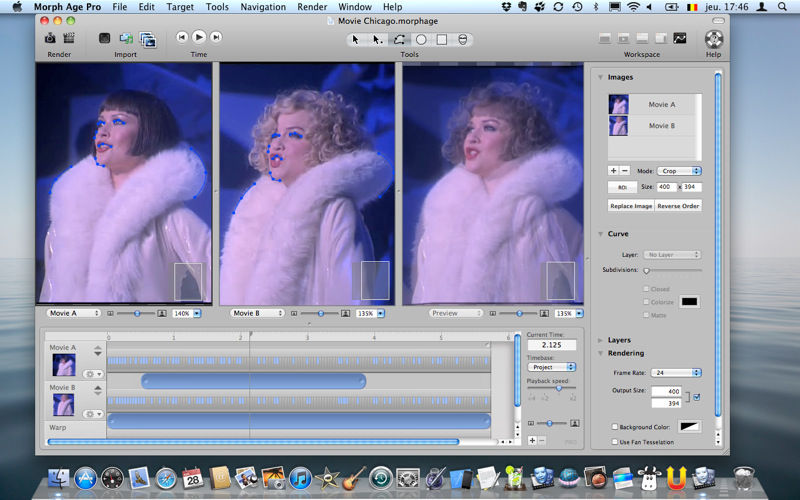Select the arrow-with-dot point selection tool
The image size is (800, 500).
coord(377,39)
